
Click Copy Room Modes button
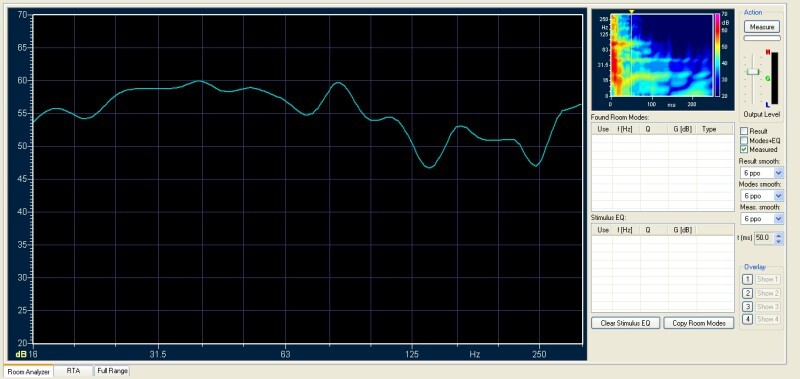pyautogui.click(x=698, y=323)
